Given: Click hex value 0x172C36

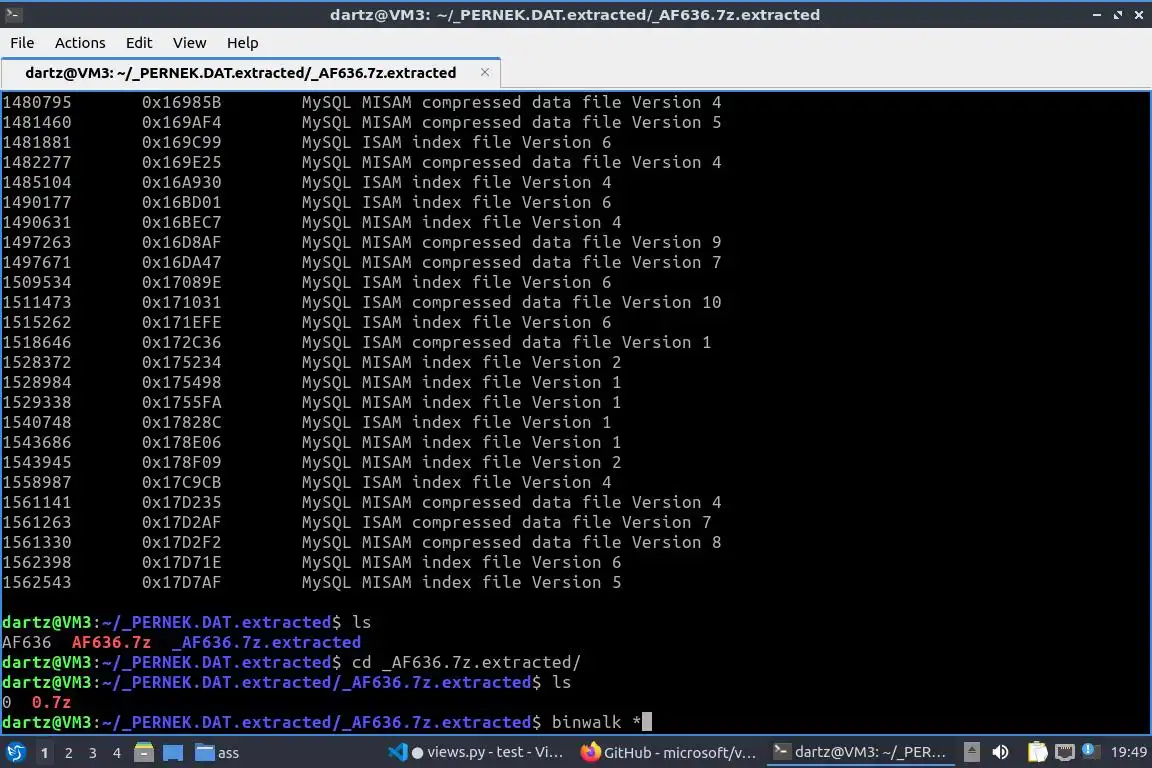Looking at the screenshot, I should point(181,342).
